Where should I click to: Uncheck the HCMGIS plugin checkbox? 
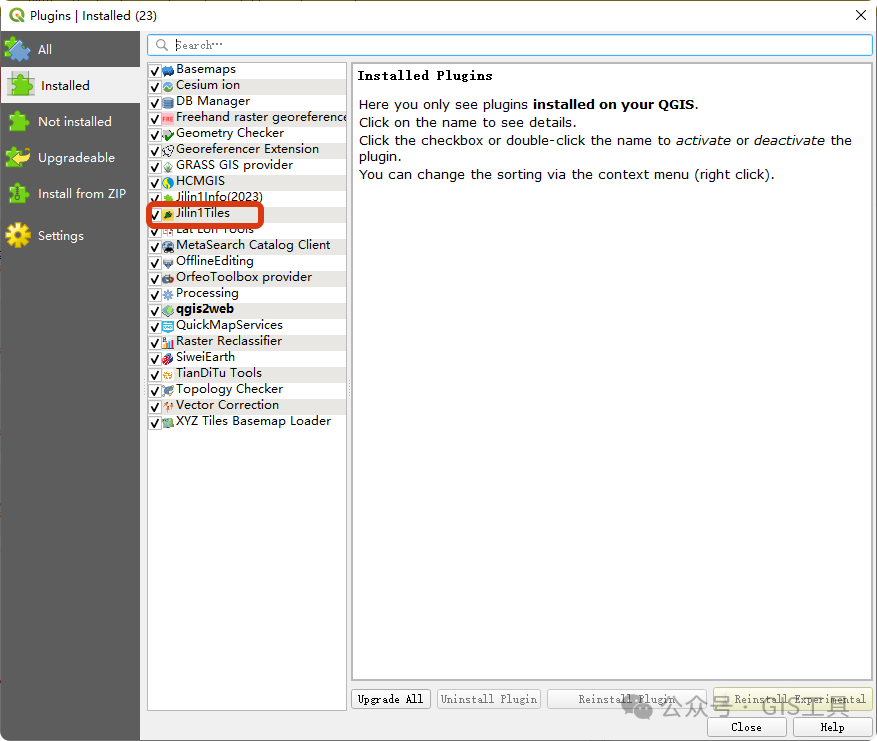155,183
